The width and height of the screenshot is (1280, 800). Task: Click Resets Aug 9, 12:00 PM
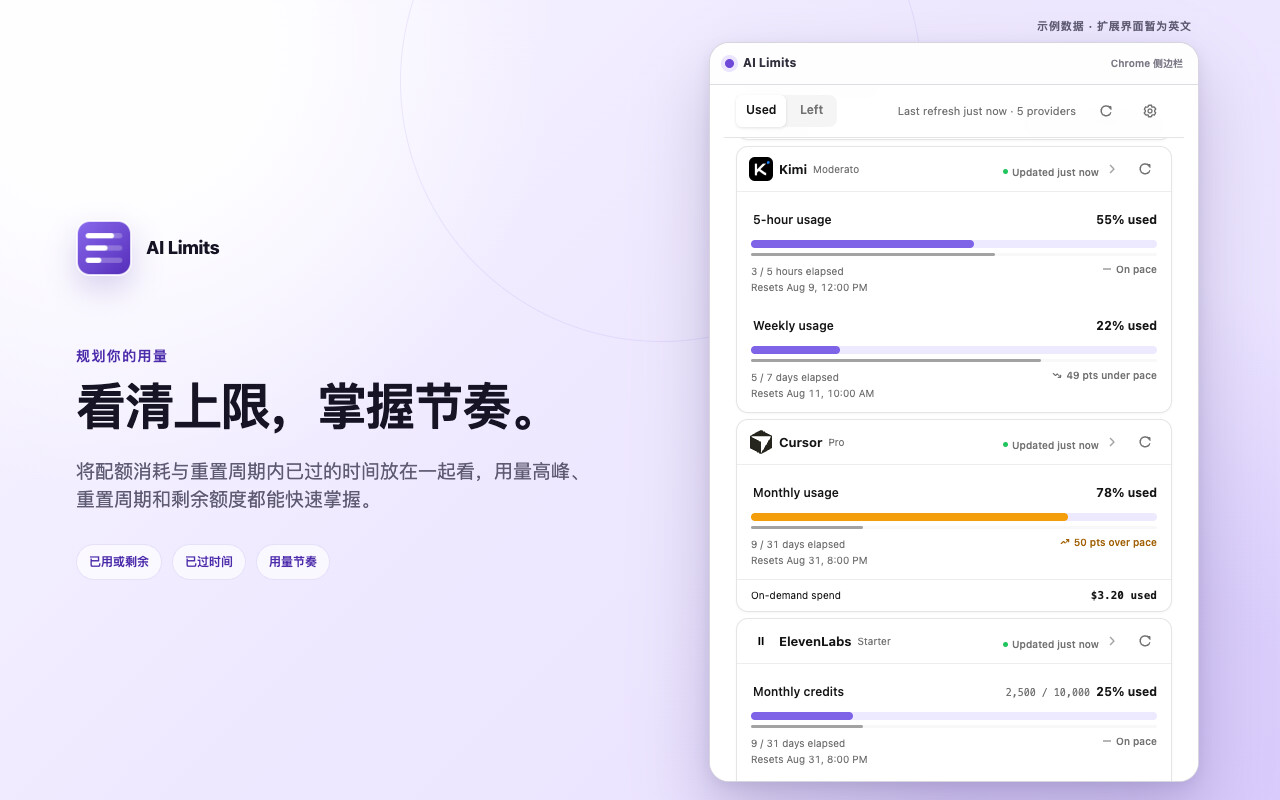click(809, 287)
